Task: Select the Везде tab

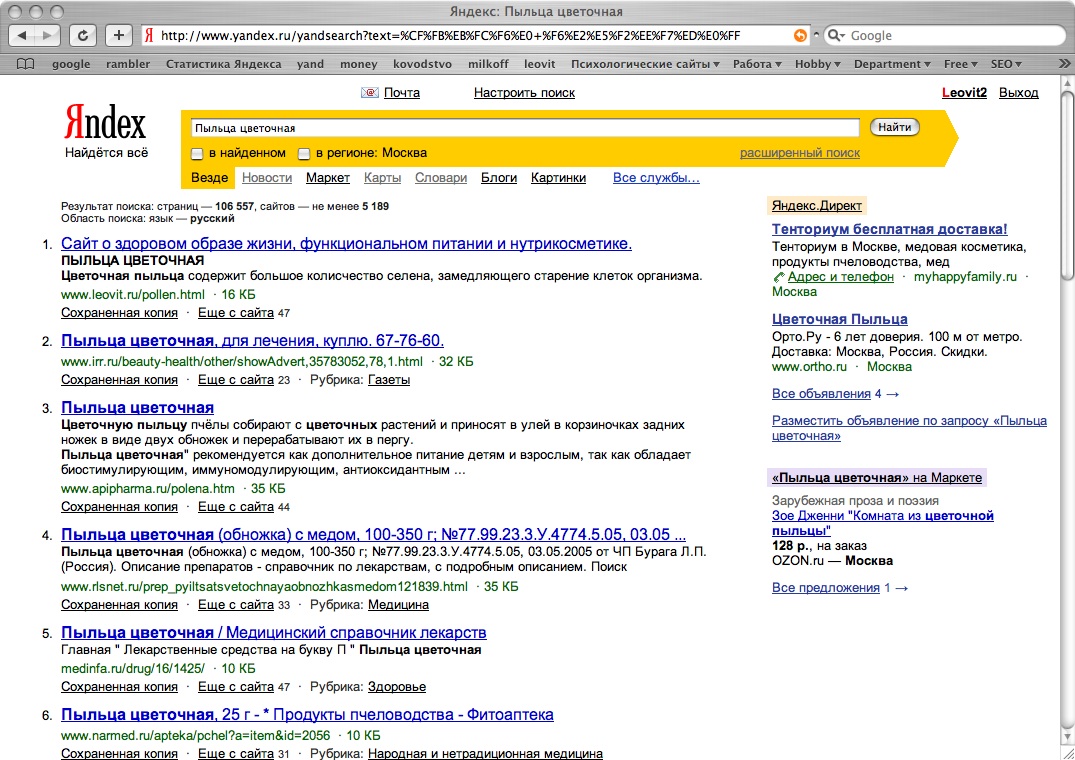Action: tap(209, 177)
